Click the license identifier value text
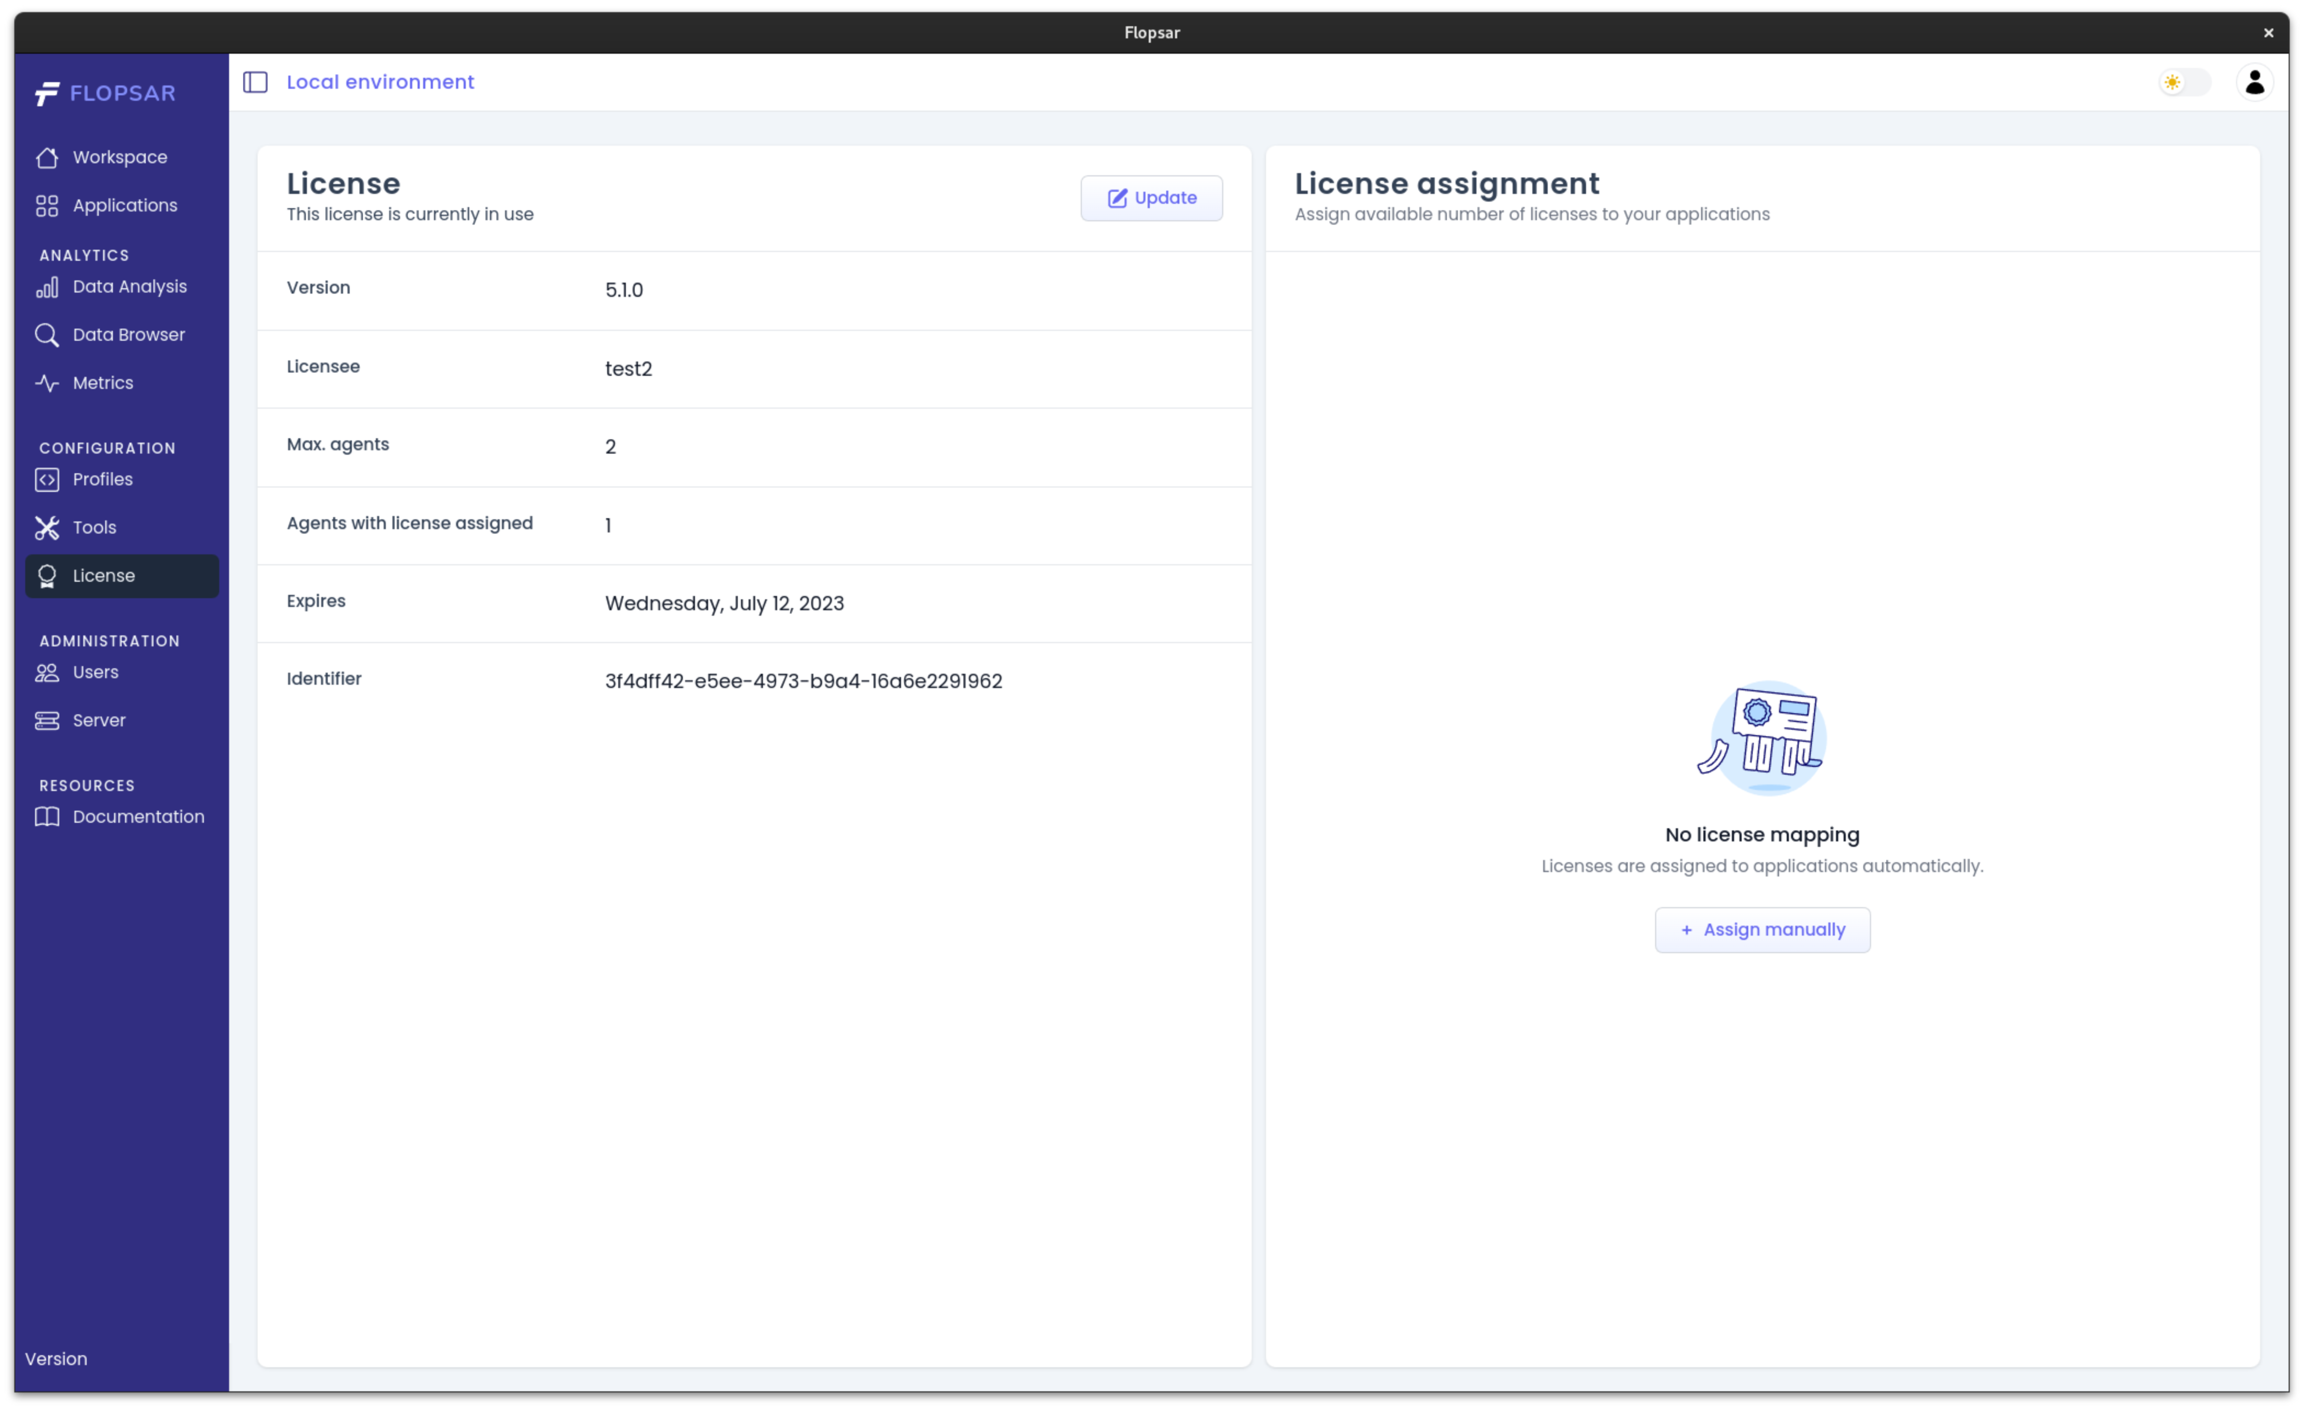2304x1410 pixels. tap(803, 681)
